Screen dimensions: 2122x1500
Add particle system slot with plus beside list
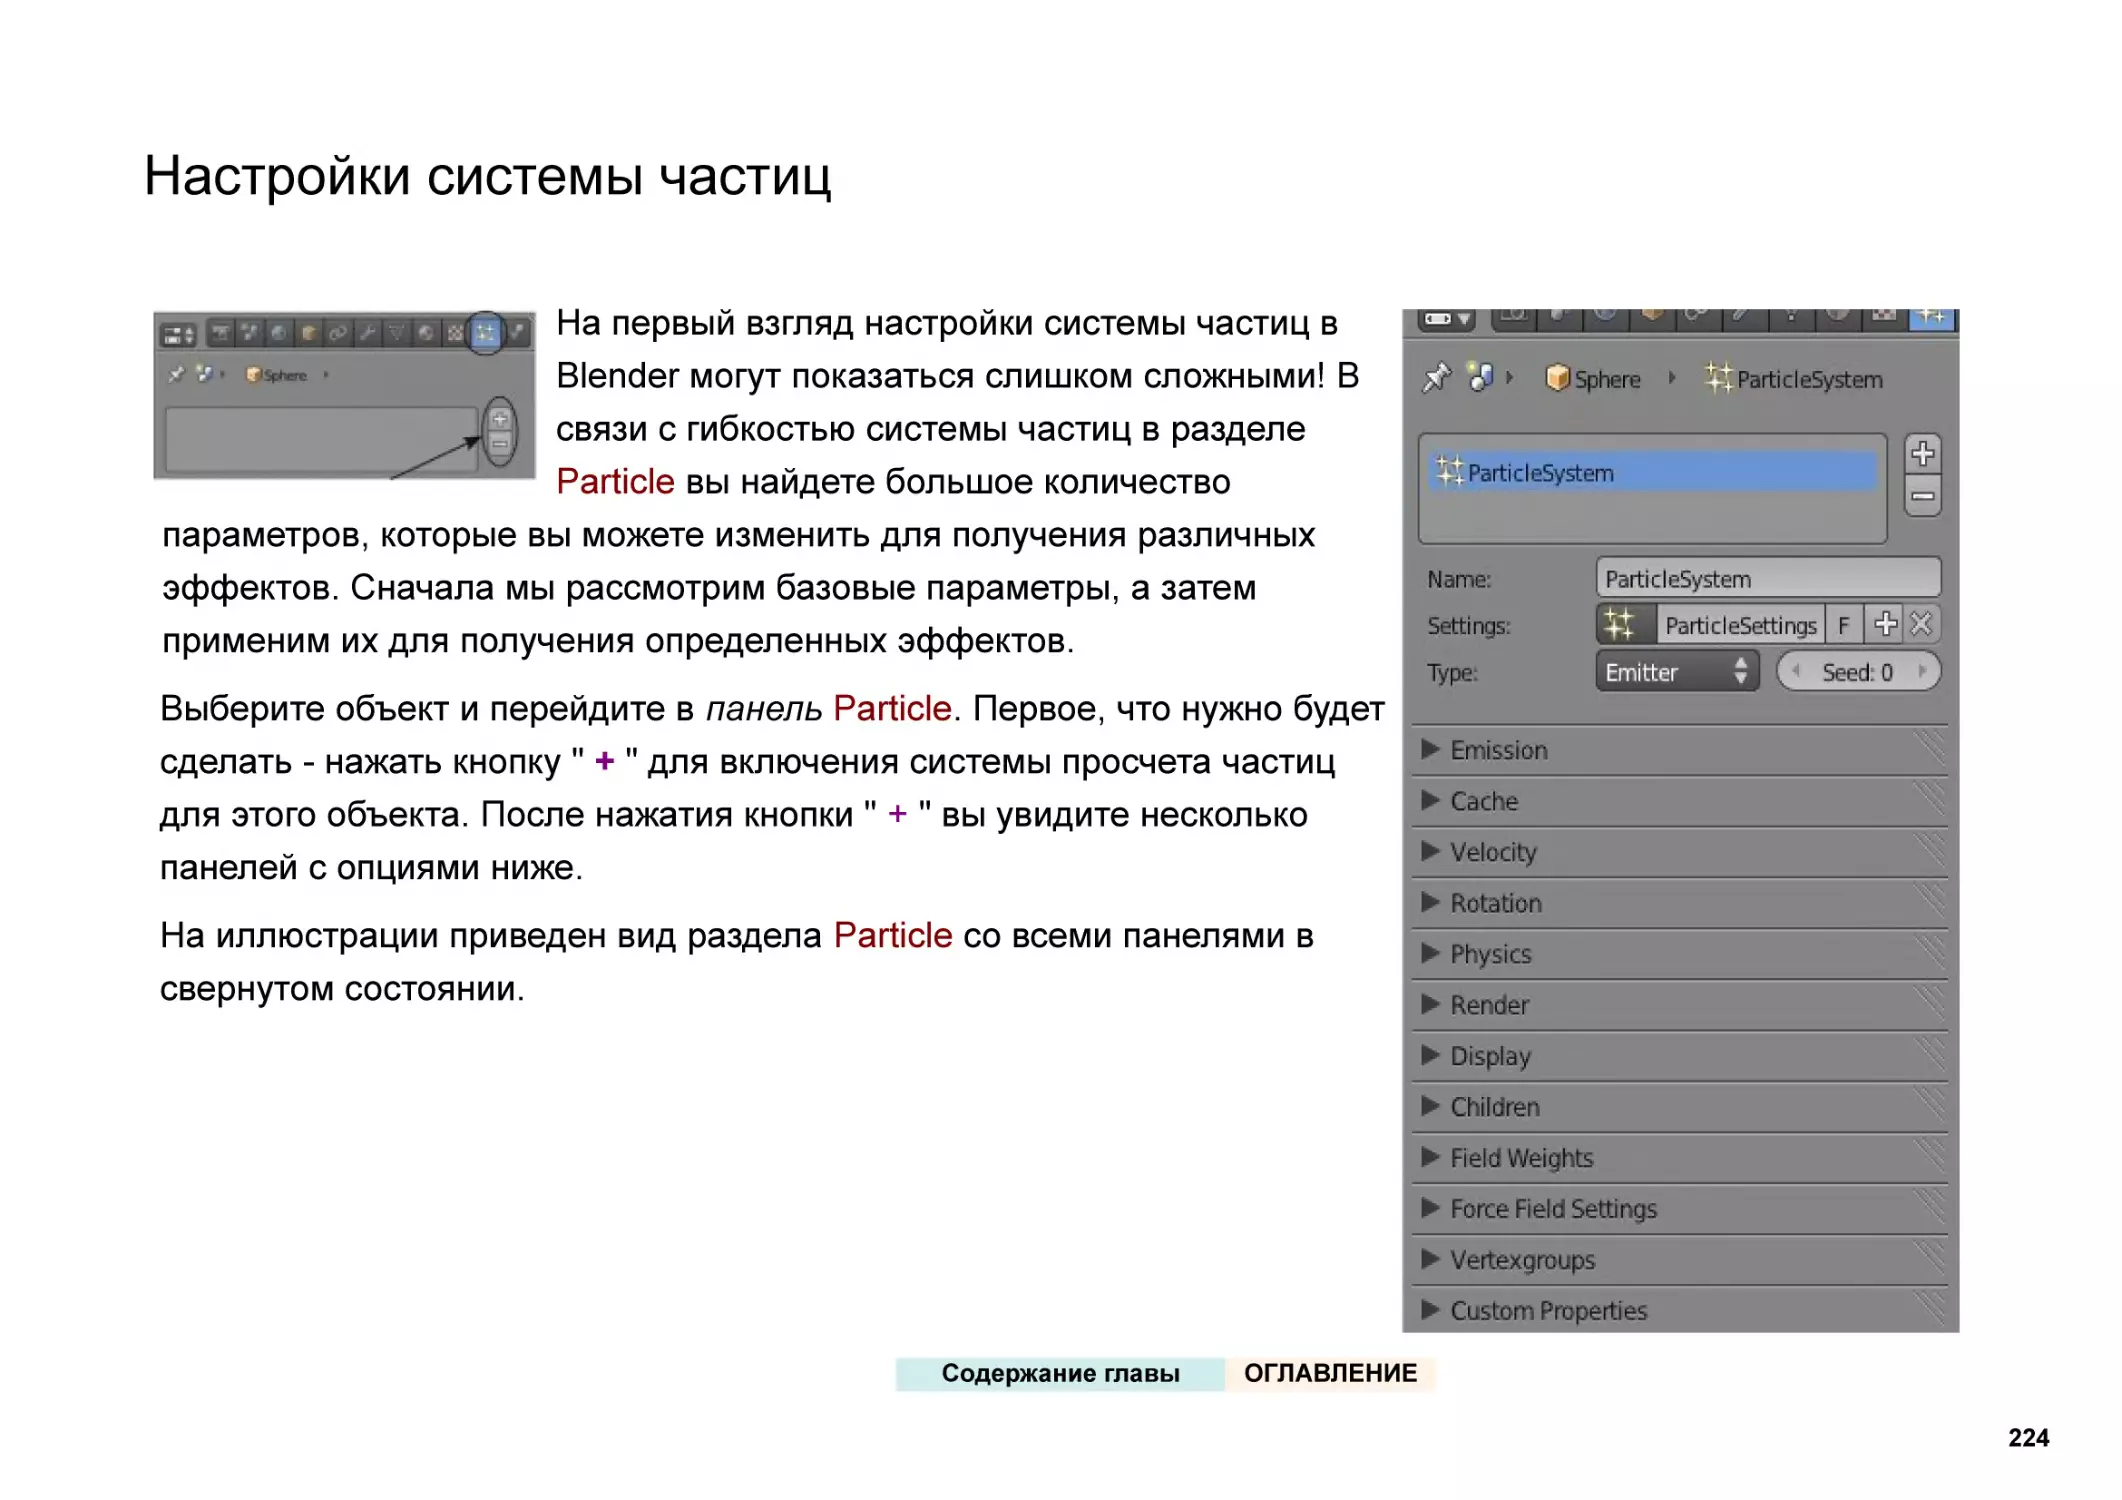(1922, 454)
